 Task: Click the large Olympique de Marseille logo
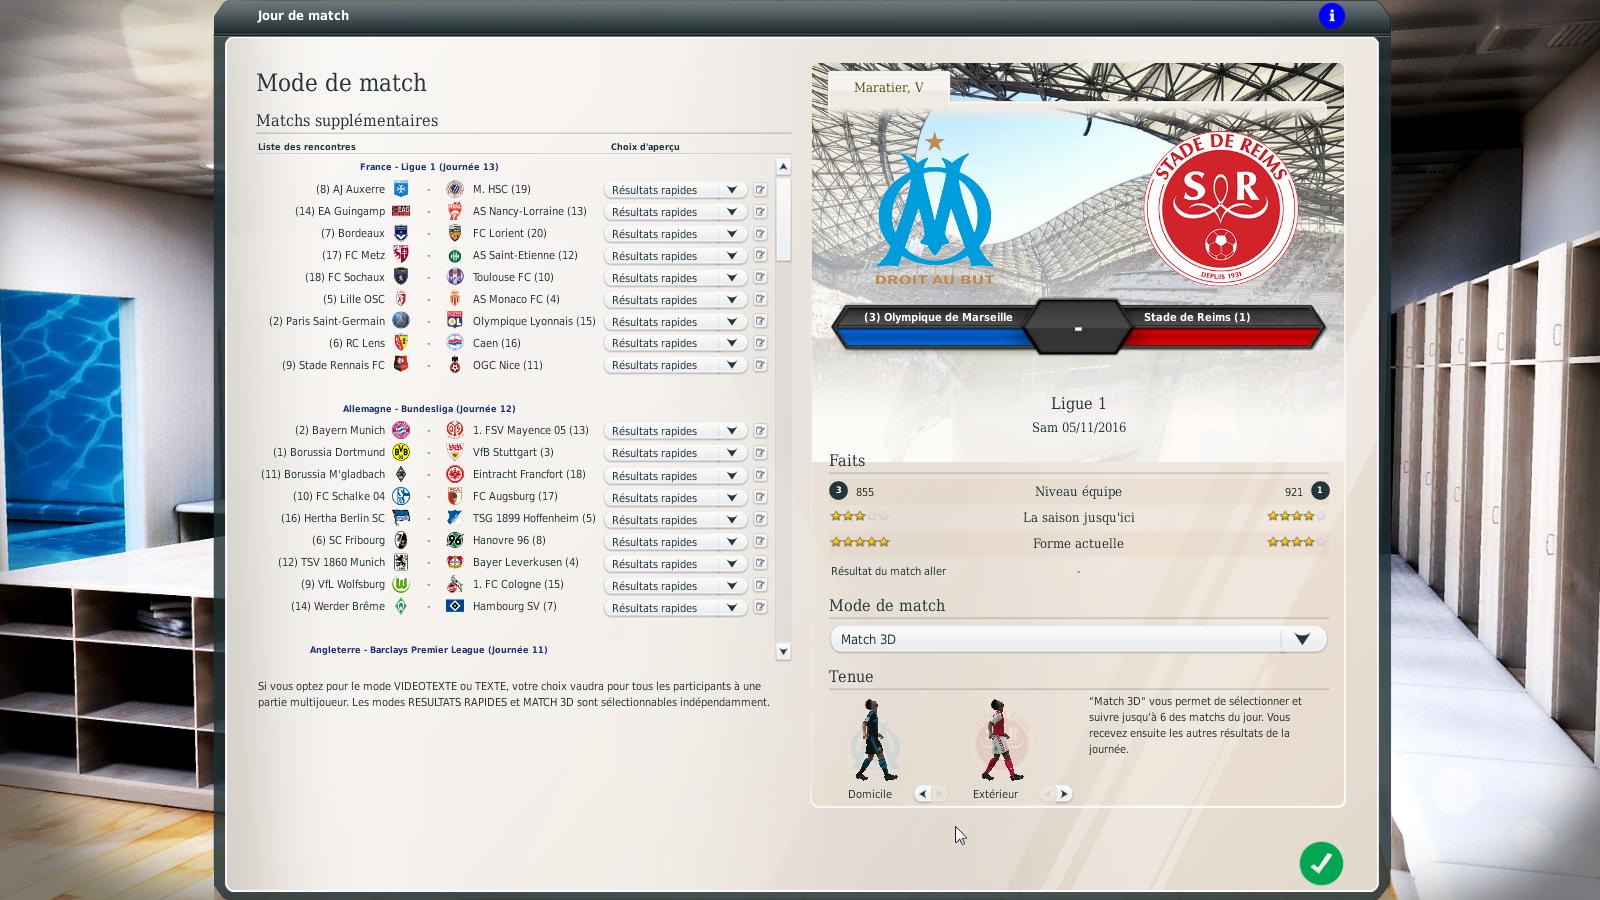click(x=935, y=208)
